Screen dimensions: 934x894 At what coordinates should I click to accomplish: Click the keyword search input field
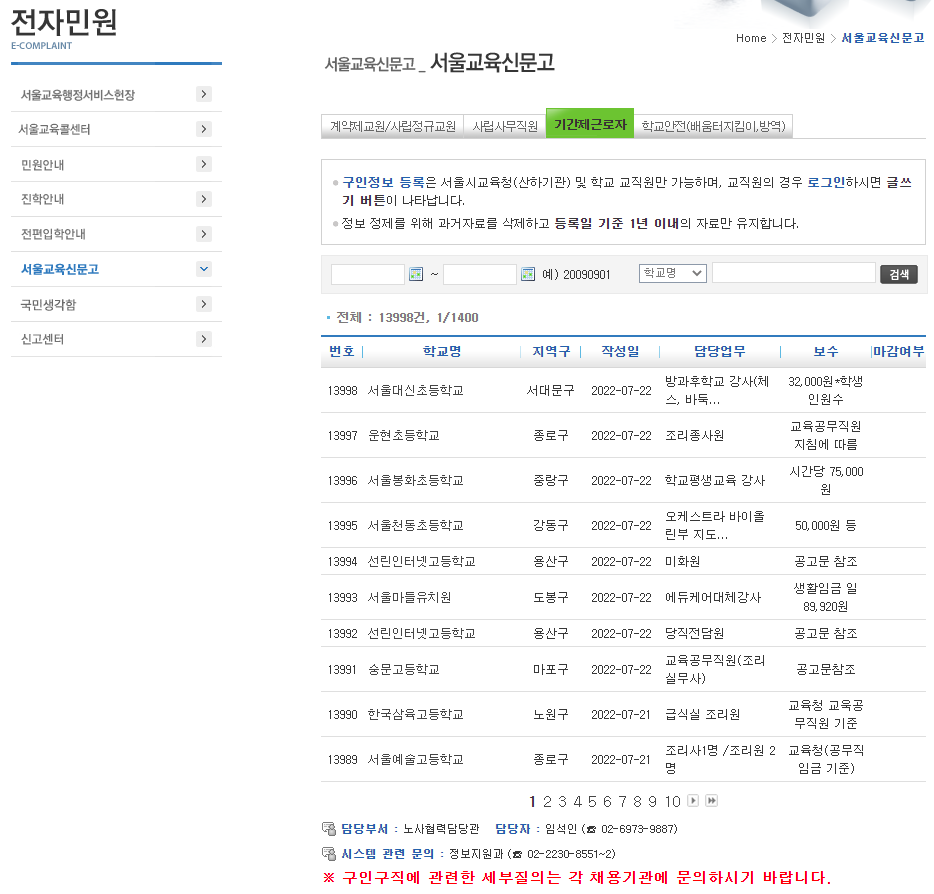793,274
